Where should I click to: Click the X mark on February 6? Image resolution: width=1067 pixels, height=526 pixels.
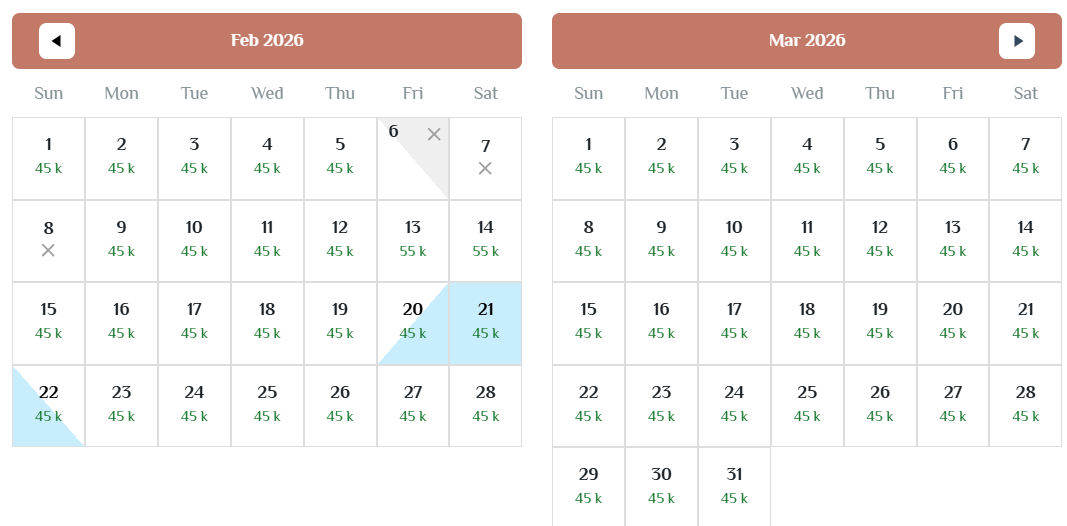(x=434, y=135)
